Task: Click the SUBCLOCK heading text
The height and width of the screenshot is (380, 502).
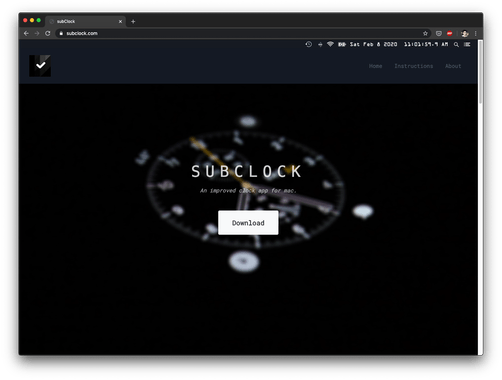Action: [x=247, y=172]
